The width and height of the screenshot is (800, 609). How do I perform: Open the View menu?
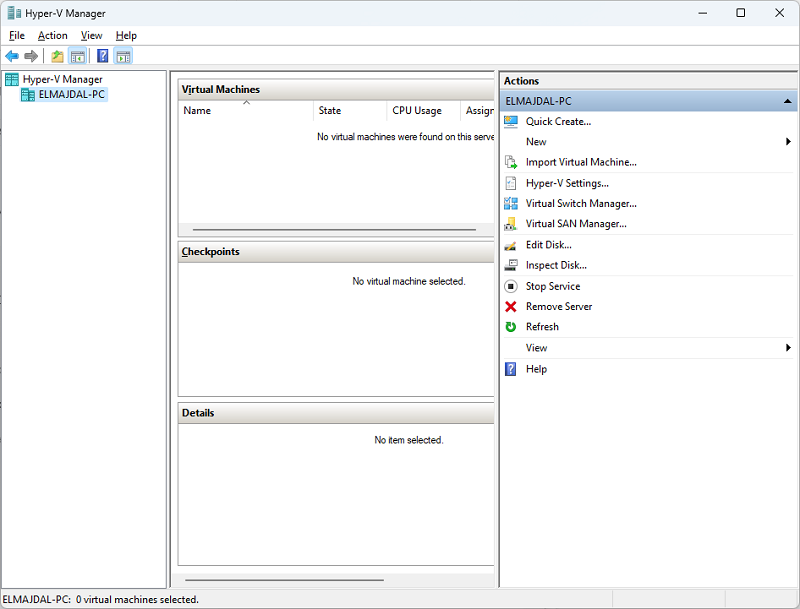point(91,35)
